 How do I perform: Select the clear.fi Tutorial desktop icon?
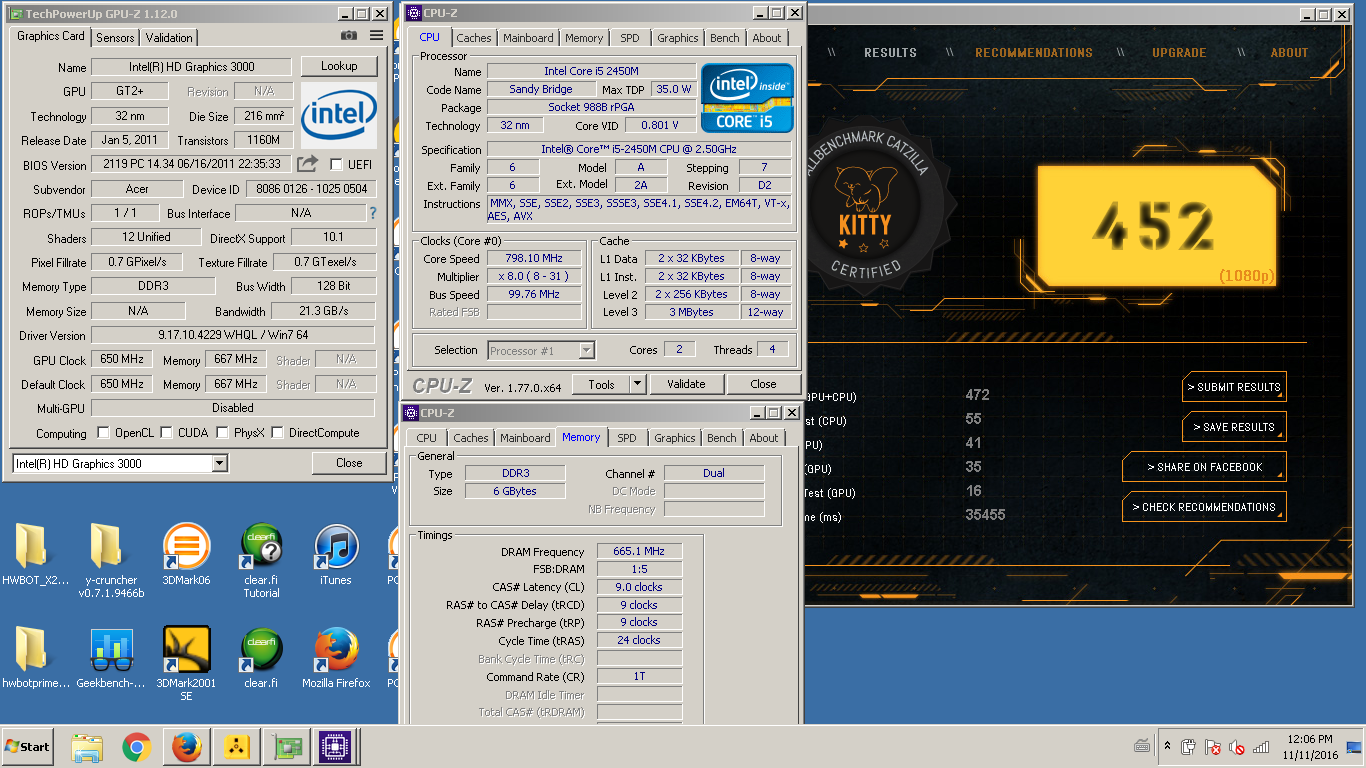click(261, 562)
